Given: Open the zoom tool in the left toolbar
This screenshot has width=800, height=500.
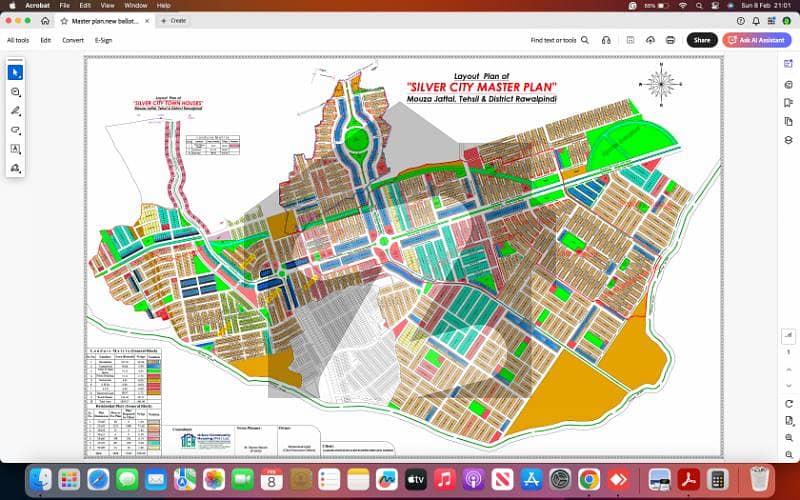Looking at the screenshot, I should click(x=16, y=92).
